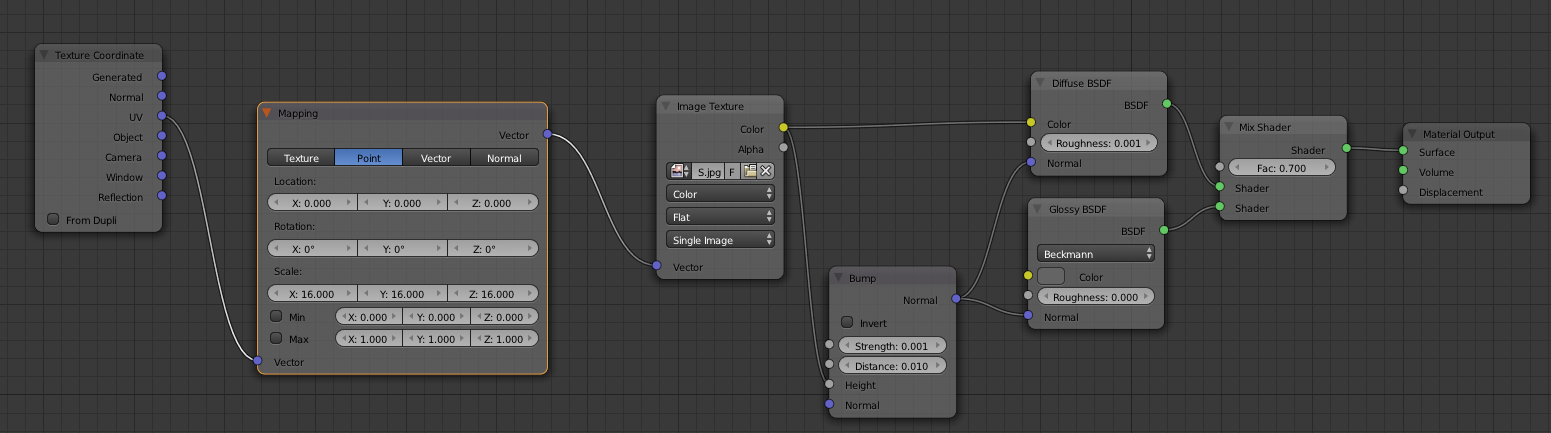Click the Bump Strength 0.001 field

pos(891,346)
